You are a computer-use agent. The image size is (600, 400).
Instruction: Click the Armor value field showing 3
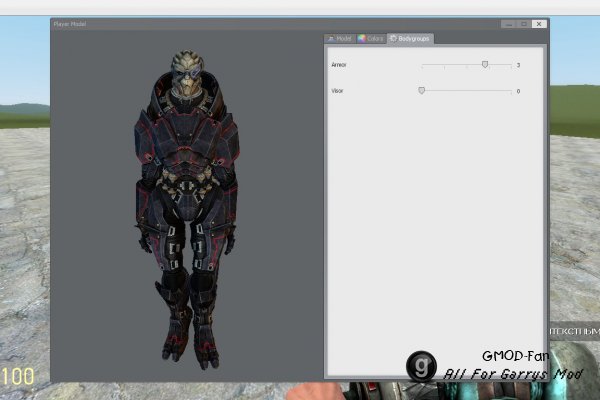518,65
